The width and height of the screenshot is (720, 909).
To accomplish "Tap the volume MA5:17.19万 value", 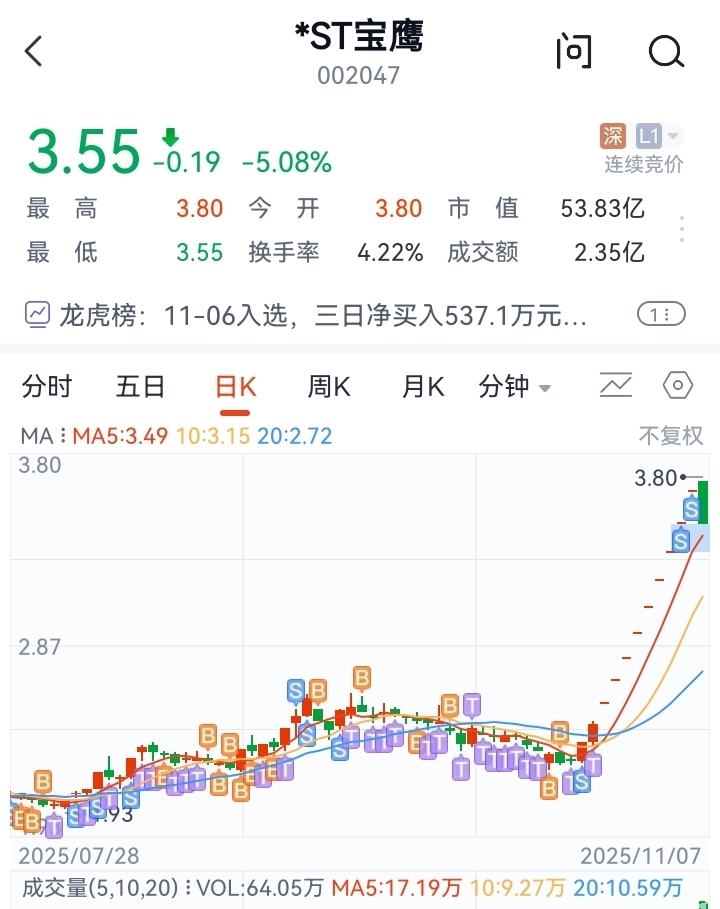I will click(x=397, y=888).
